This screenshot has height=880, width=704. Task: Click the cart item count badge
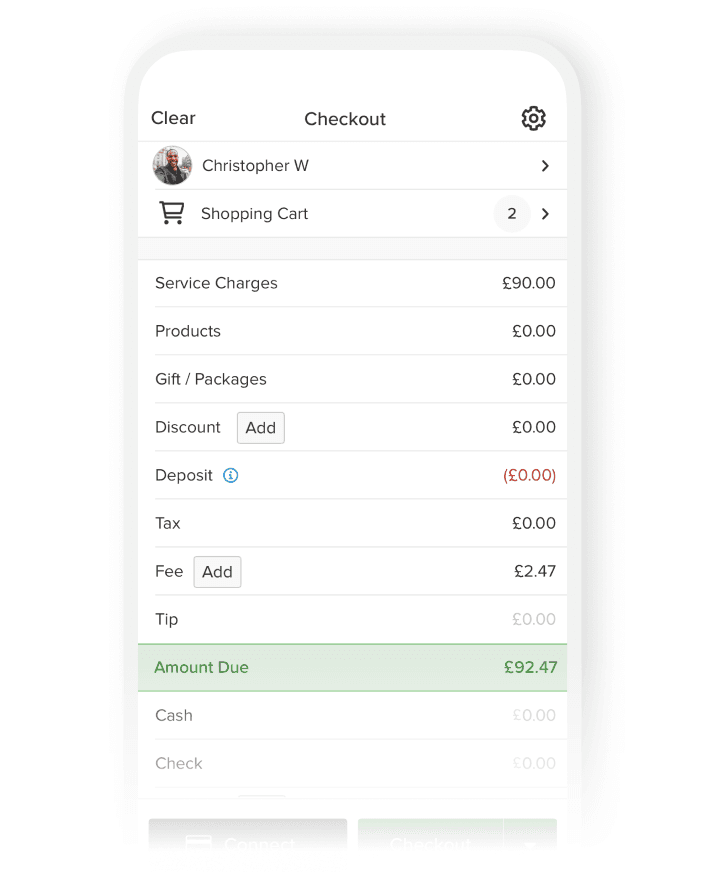click(511, 213)
